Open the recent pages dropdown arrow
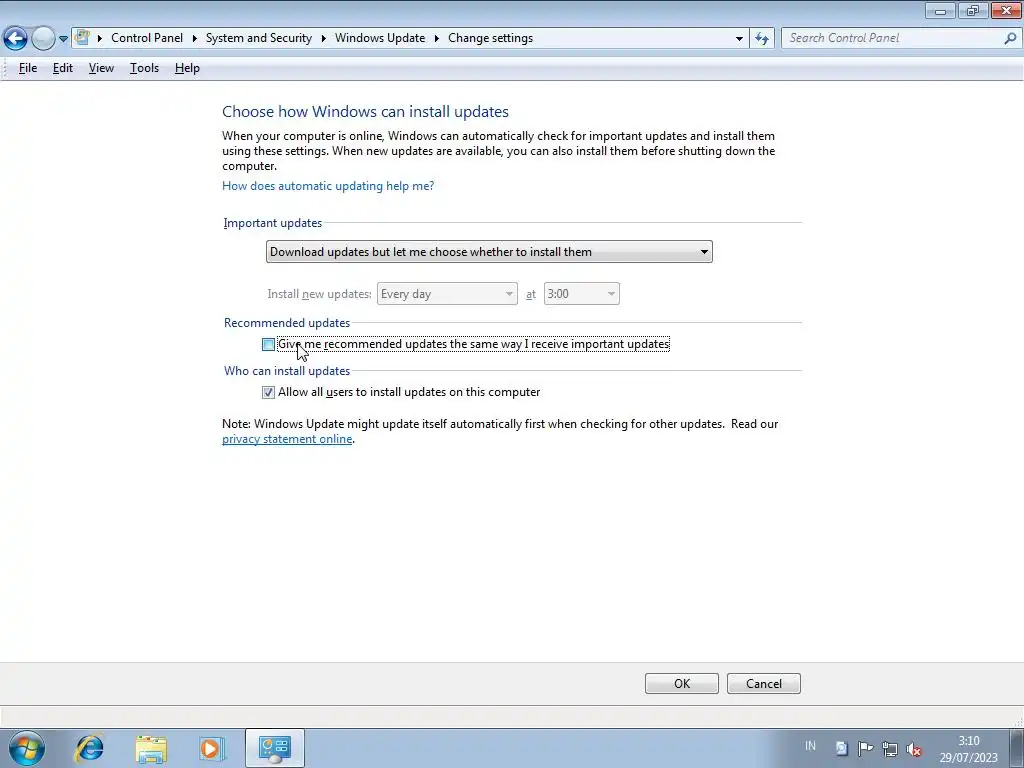The height and width of the screenshot is (768, 1024). click(63, 39)
